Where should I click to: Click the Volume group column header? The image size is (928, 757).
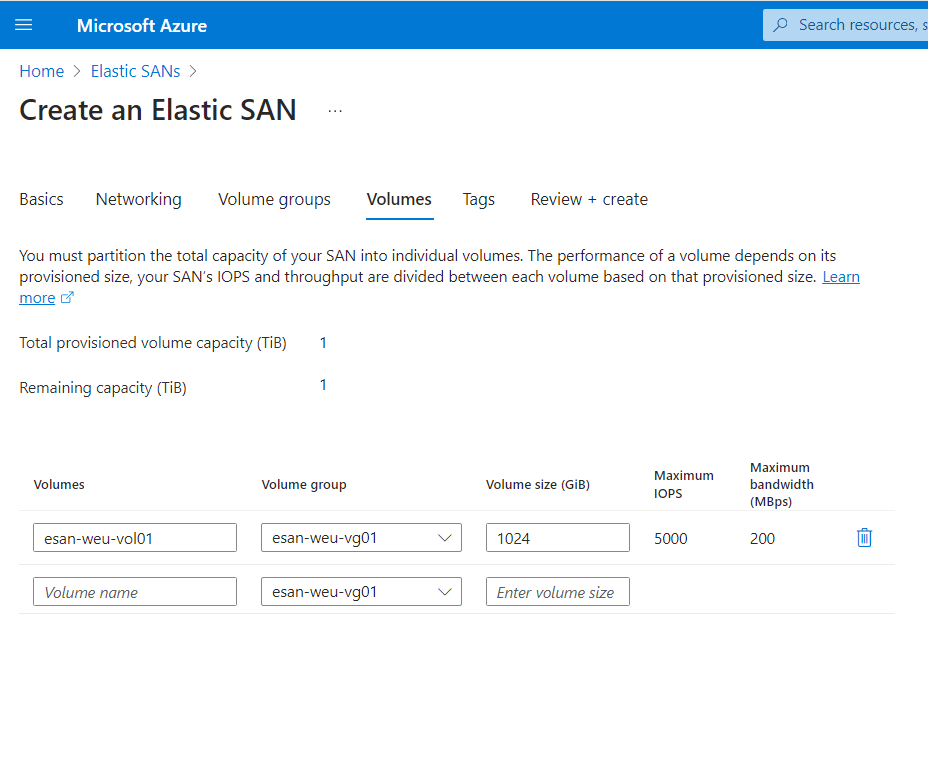pyautogui.click(x=304, y=484)
